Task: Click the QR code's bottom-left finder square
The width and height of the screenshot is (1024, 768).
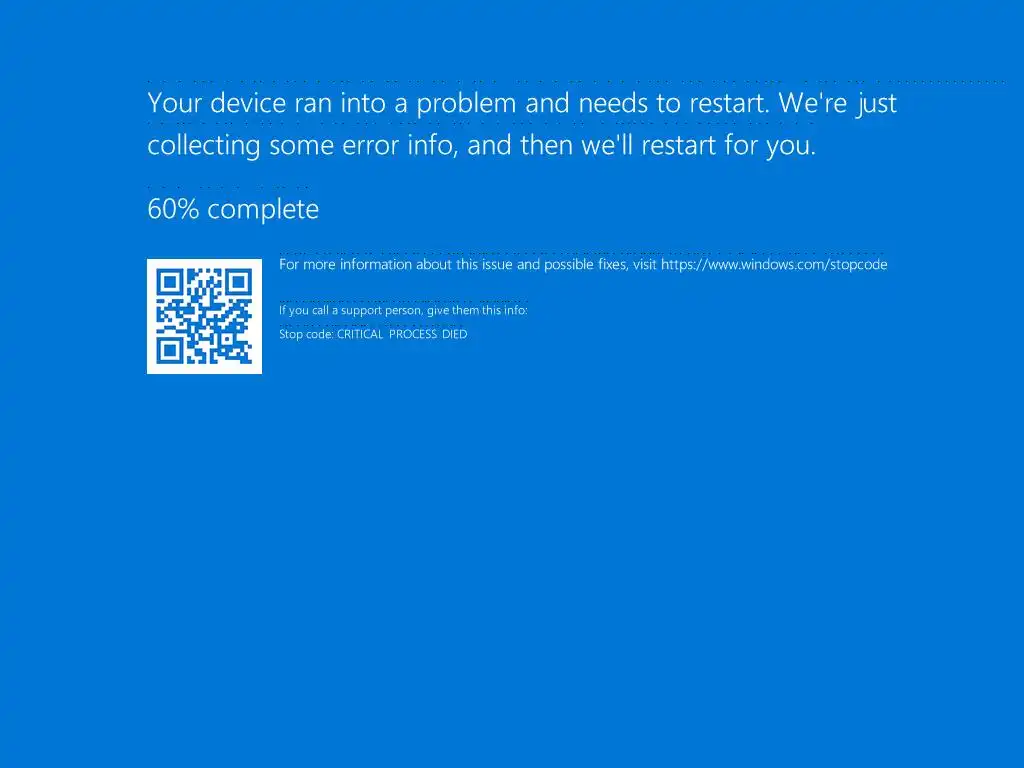Action: [x=170, y=351]
